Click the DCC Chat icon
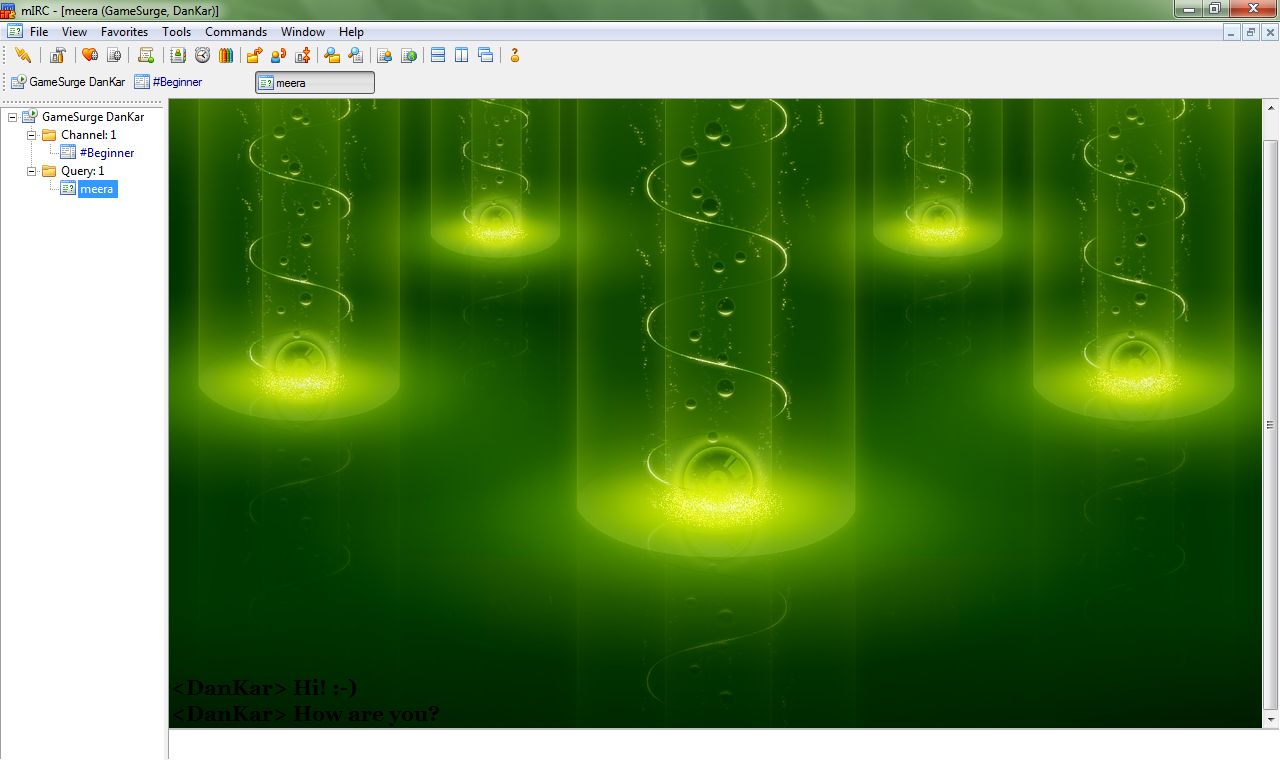1280x760 pixels. coord(278,55)
